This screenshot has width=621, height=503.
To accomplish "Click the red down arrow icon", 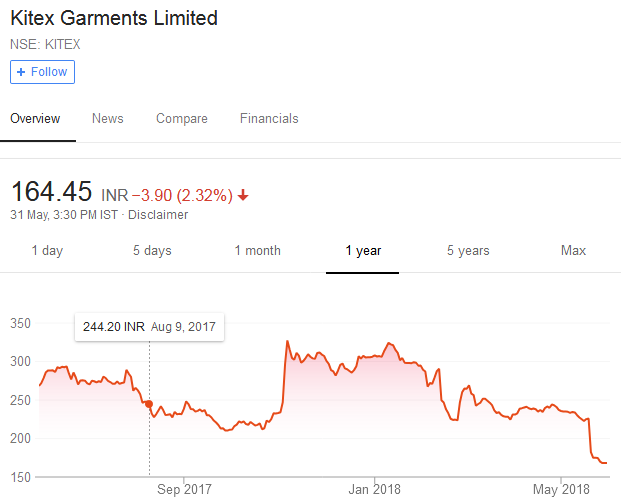I will click(243, 195).
